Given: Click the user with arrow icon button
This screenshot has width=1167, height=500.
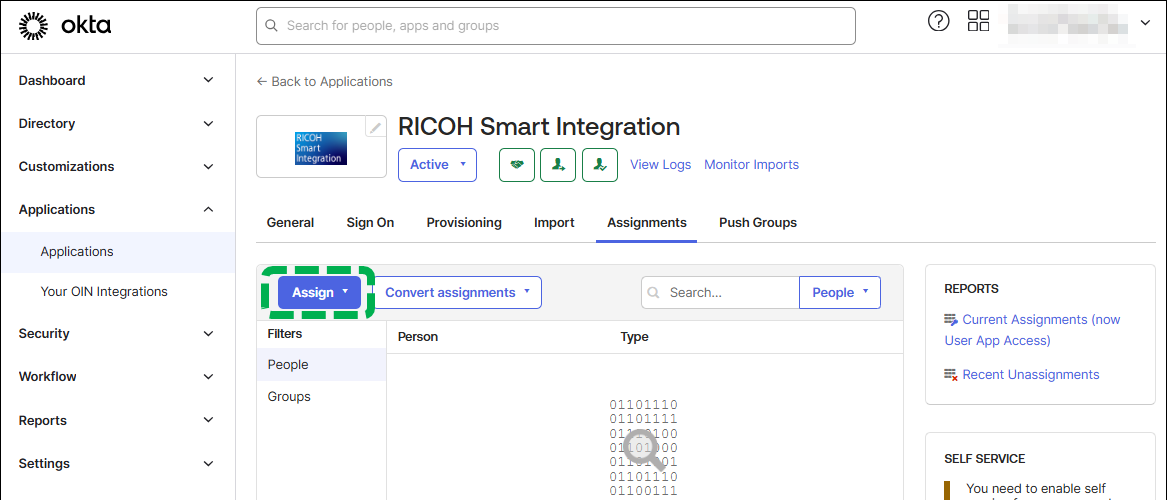Looking at the screenshot, I should tap(558, 165).
